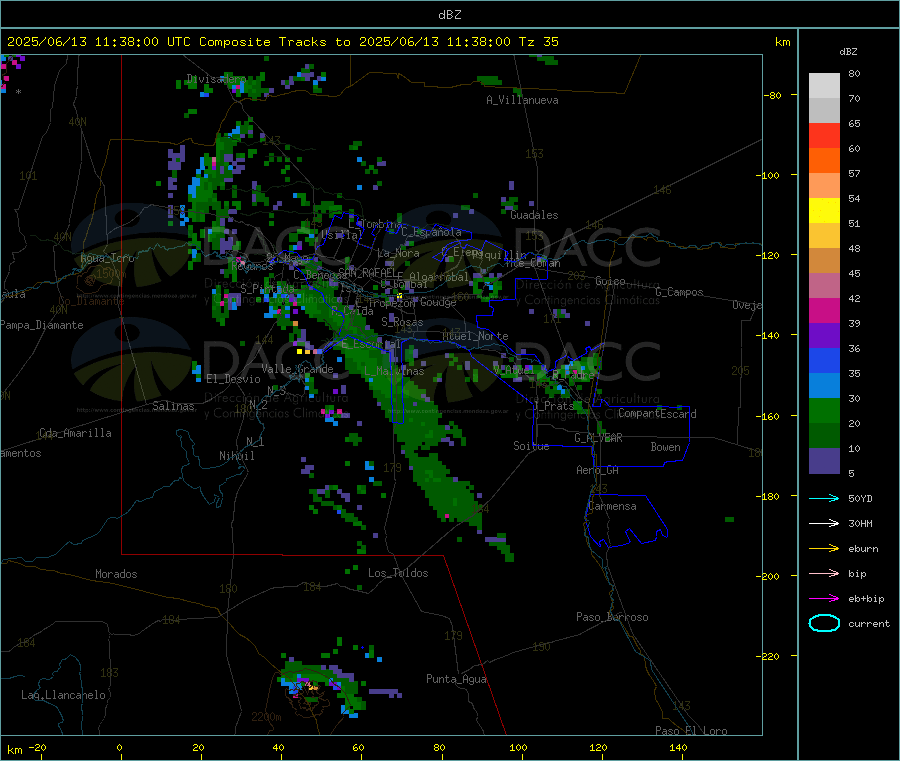900x761 pixels.
Task: Select the slate swatch between 10 and 5 dBZ
Action: tap(824, 461)
